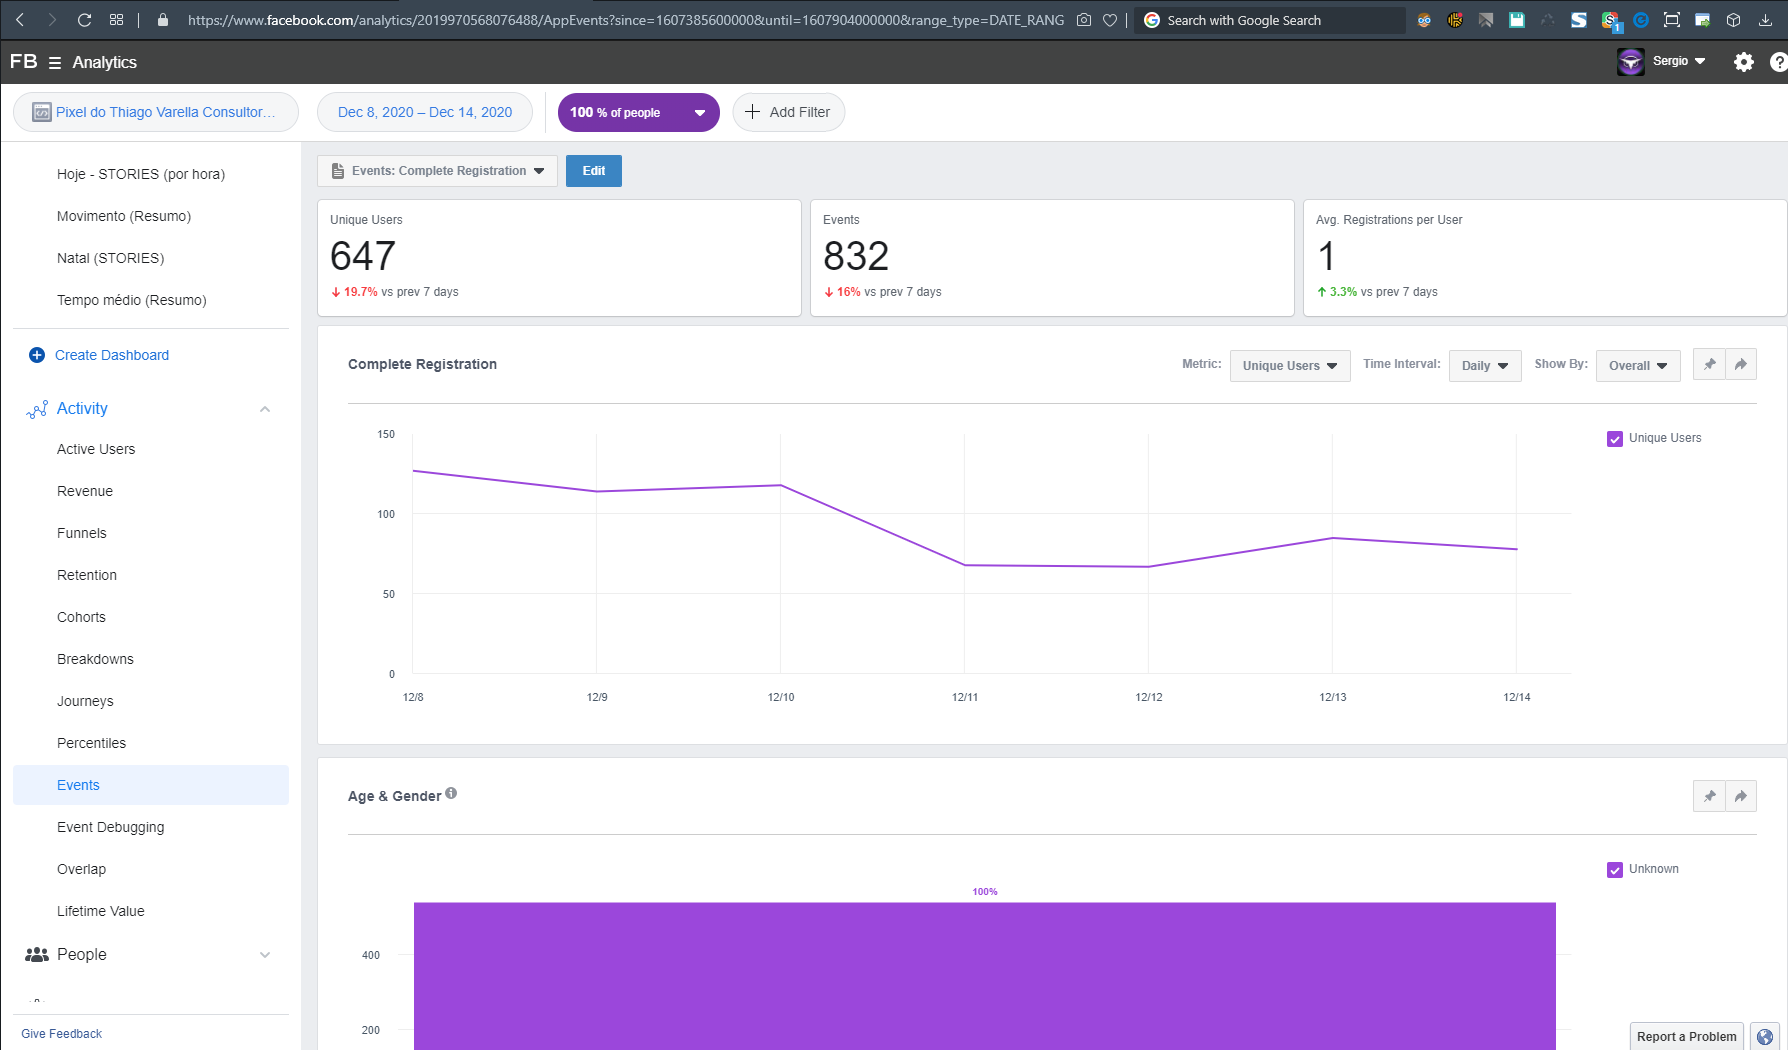Click the Age & Gender info icon
Viewport: 1788px width, 1050px height.
[x=451, y=794]
